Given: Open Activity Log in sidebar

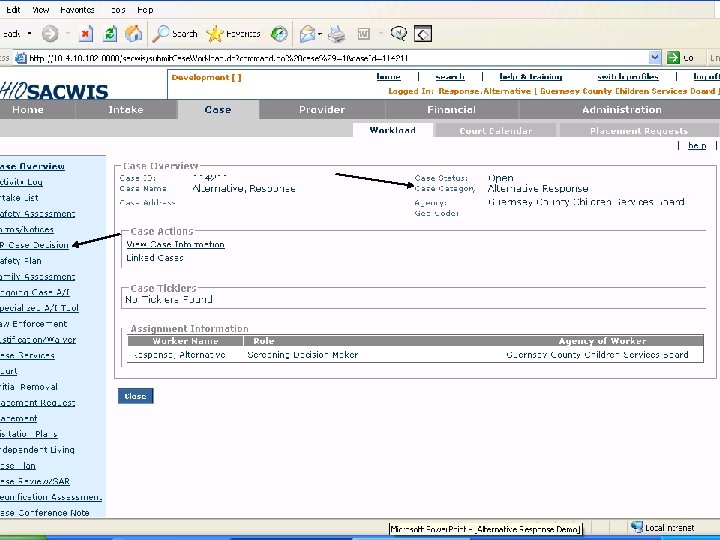Looking at the screenshot, I should 21,182.
